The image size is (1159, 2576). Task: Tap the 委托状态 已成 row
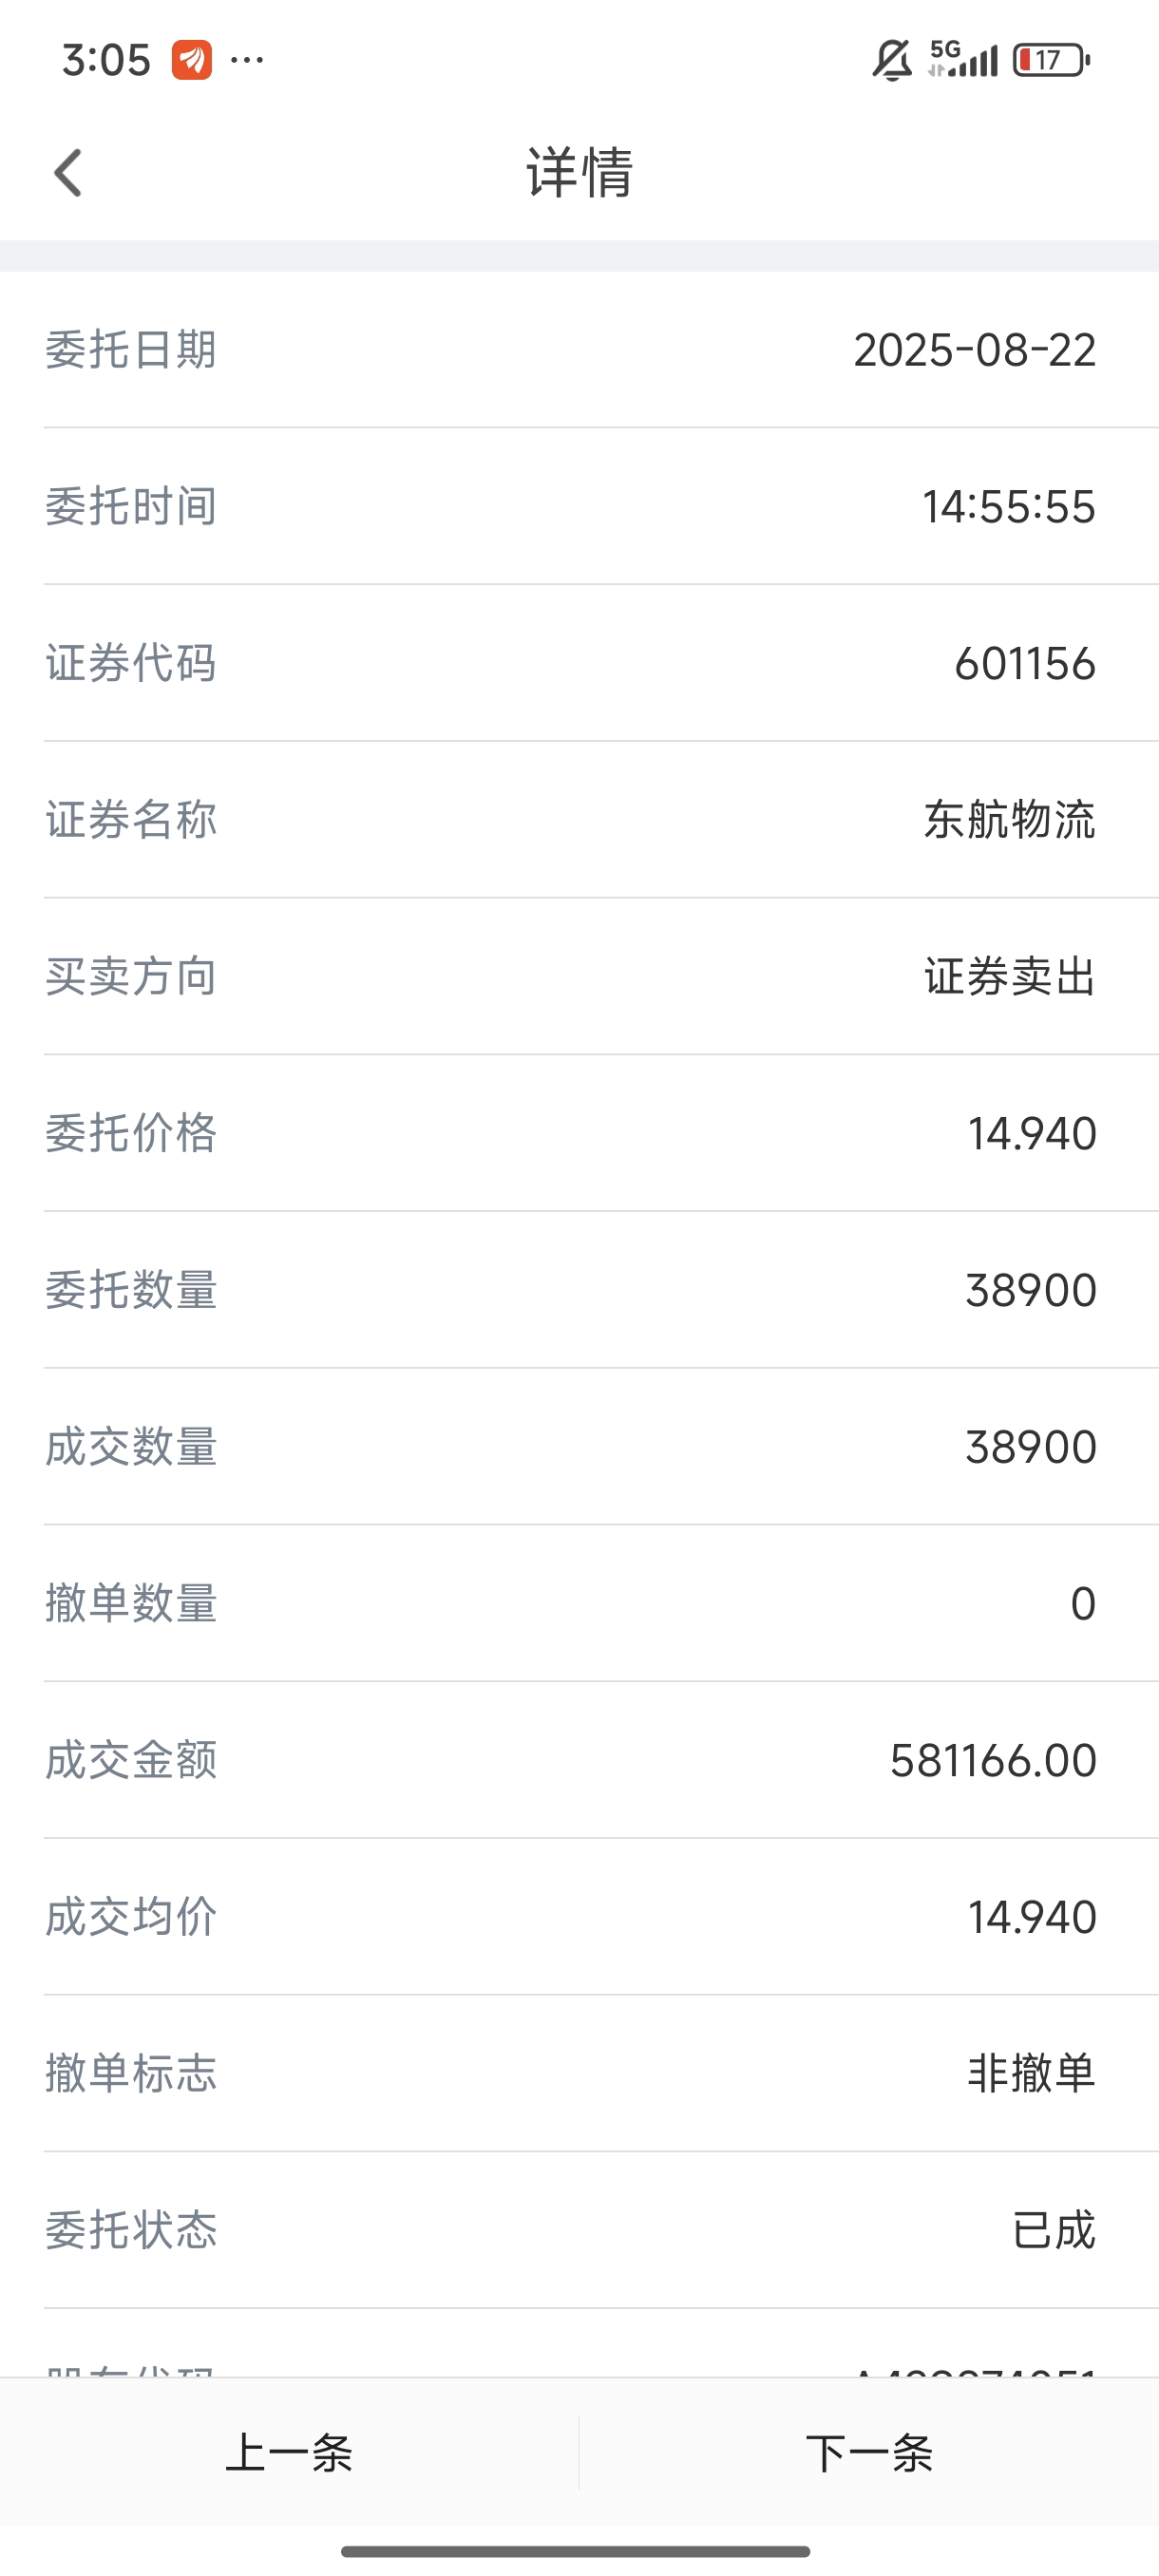pos(580,2230)
